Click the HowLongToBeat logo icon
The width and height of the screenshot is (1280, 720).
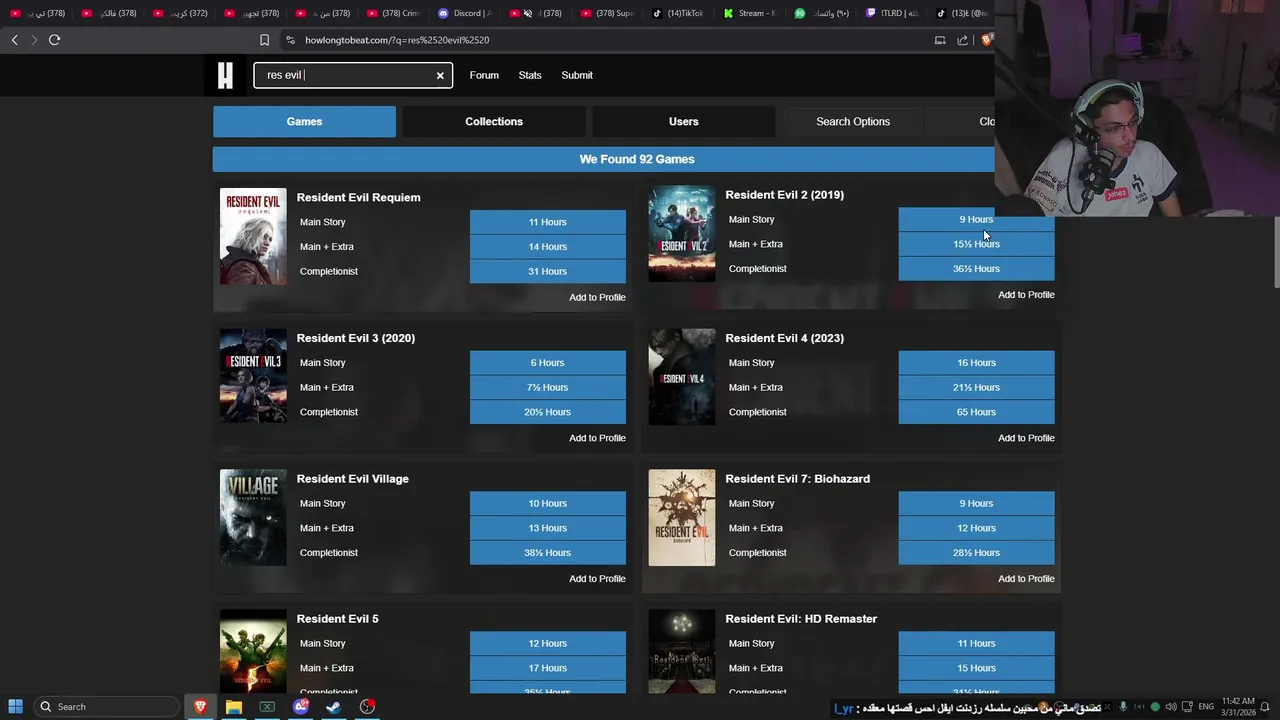coord(225,75)
